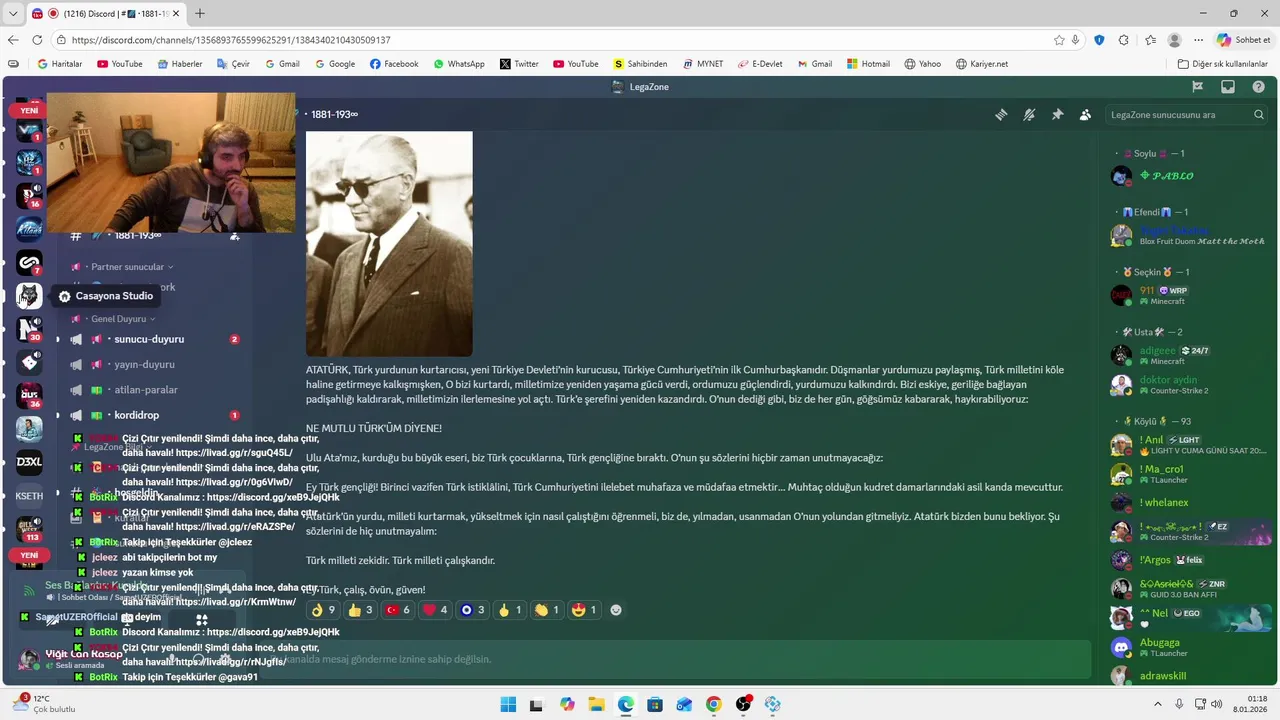The width and height of the screenshot is (1280, 720).
Task: Open server icon with 16 badge
Action: pyautogui.click(x=29, y=196)
